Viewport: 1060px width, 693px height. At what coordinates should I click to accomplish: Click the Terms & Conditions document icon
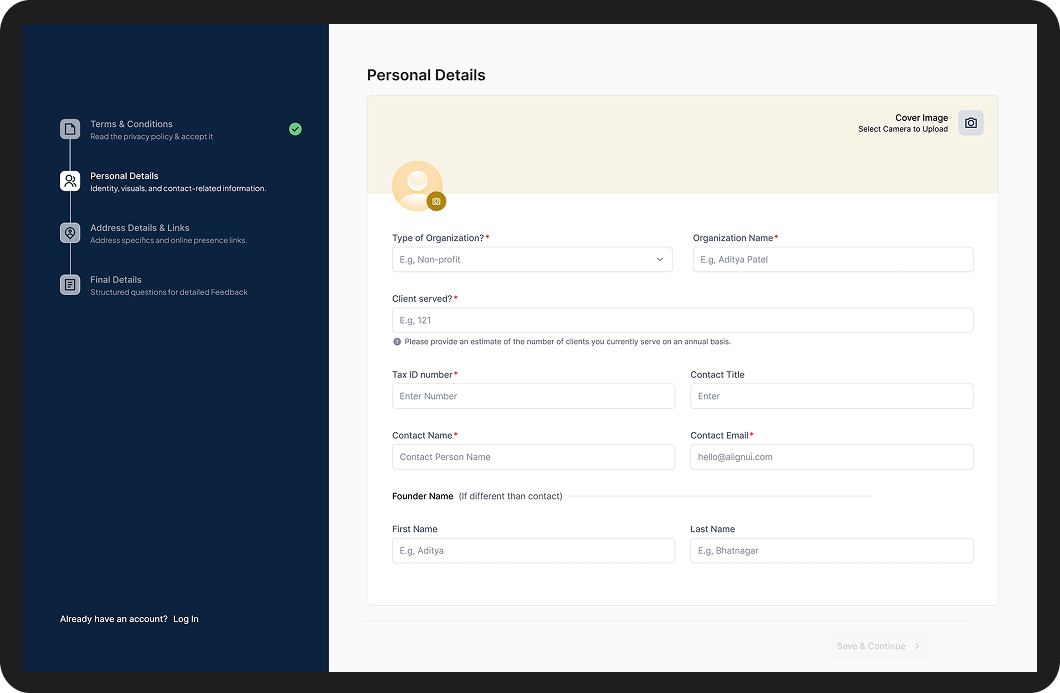point(70,129)
